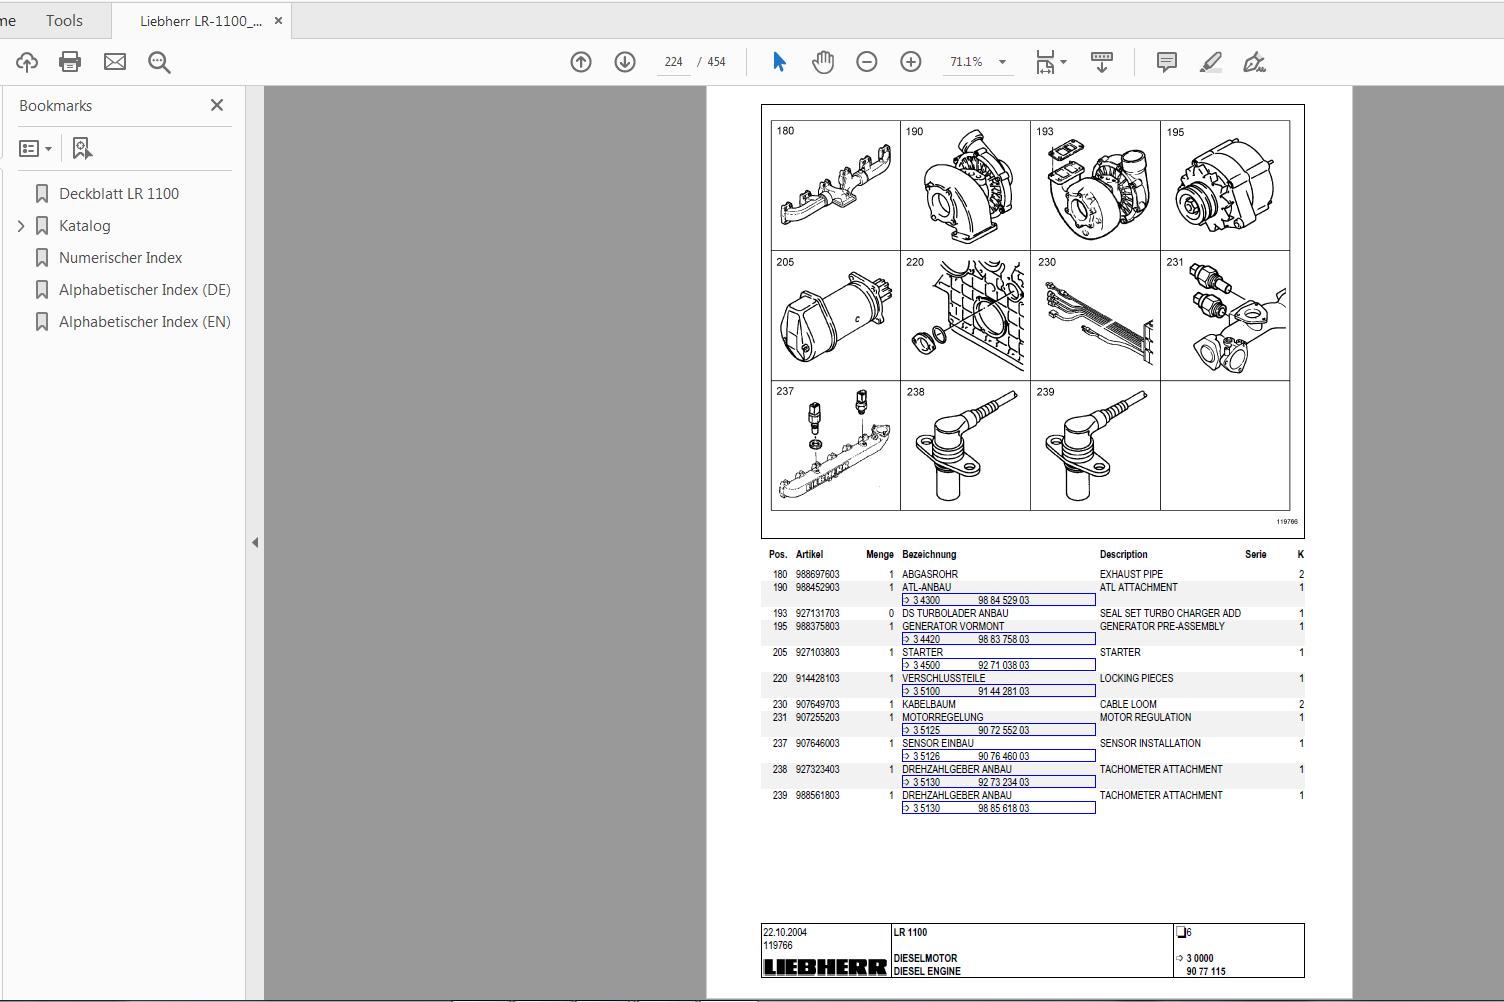
Task: Open Find with the search magnifier icon
Action: [x=158, y=61]
